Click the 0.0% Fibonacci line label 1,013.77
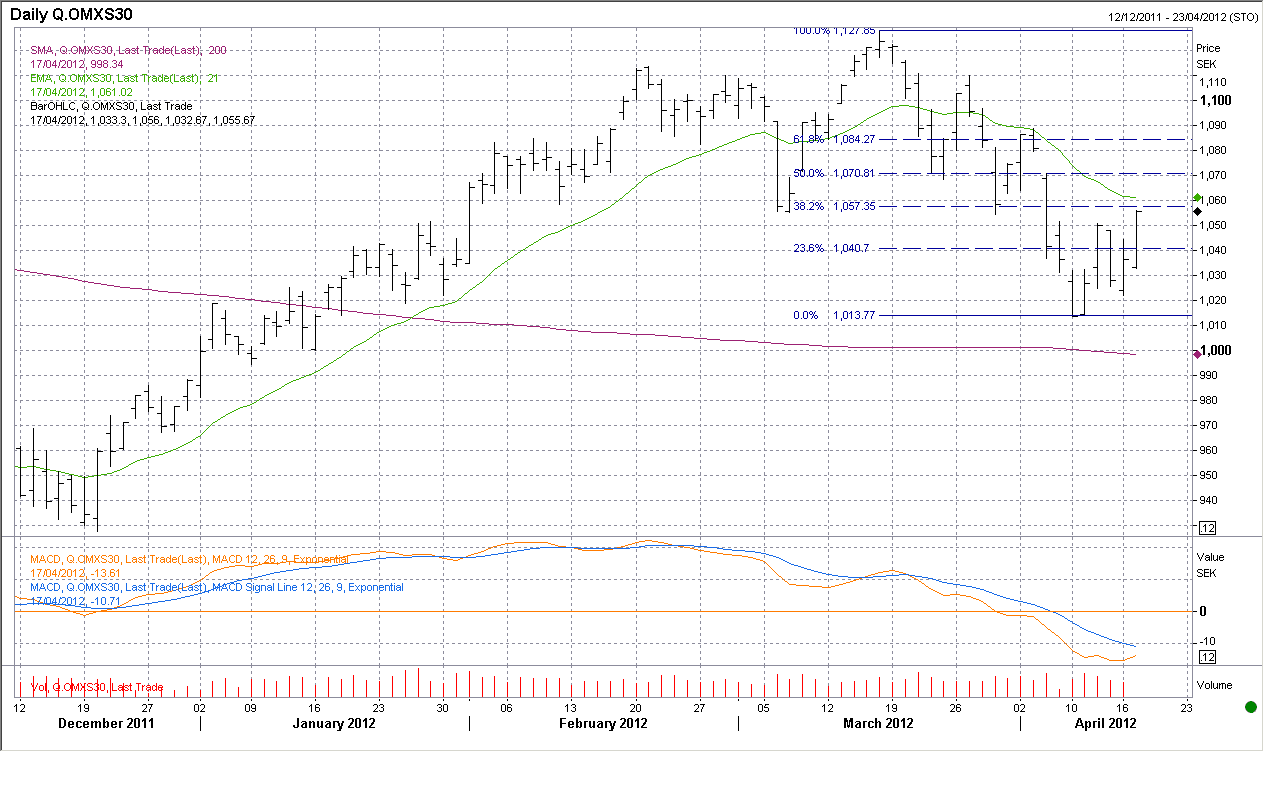The height and width of the screenshot is (798, 1267). pyautogui.click(x=835, y=315)
